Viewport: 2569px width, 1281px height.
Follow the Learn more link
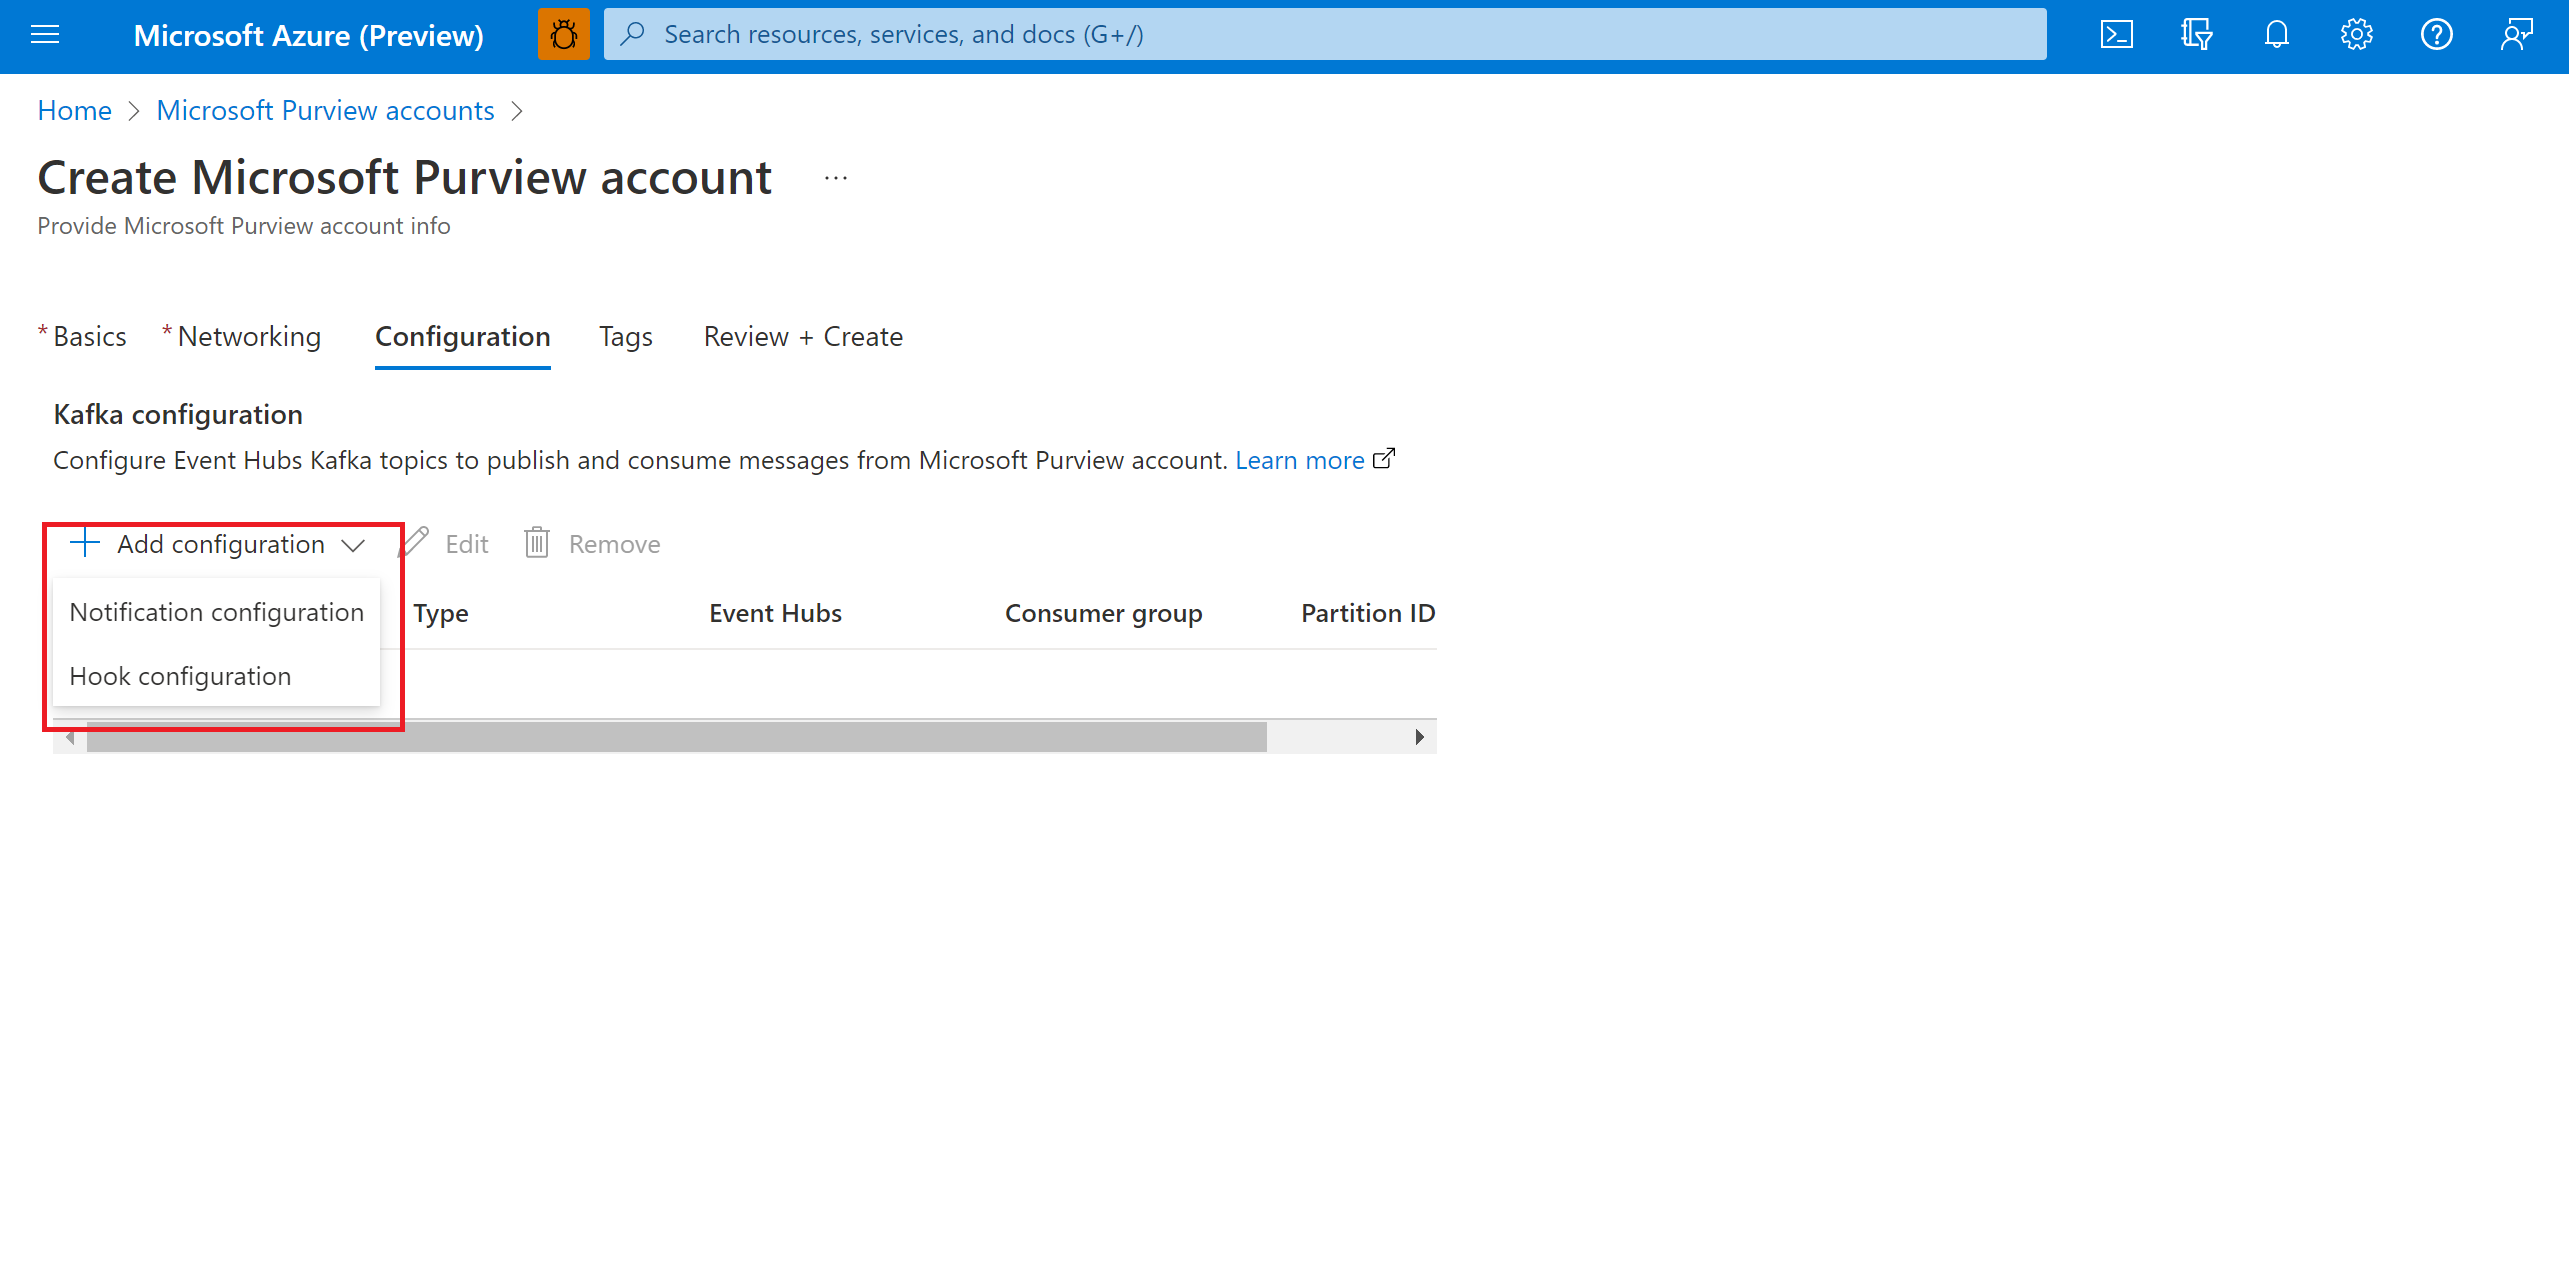[1299, 460]
